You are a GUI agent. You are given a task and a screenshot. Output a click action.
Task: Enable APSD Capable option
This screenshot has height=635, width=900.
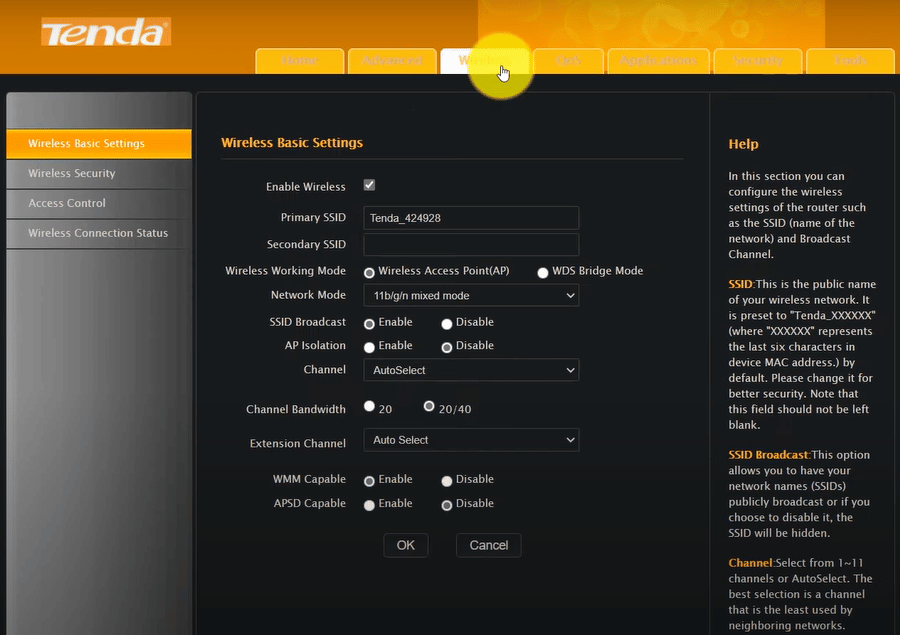coord(369,505)
